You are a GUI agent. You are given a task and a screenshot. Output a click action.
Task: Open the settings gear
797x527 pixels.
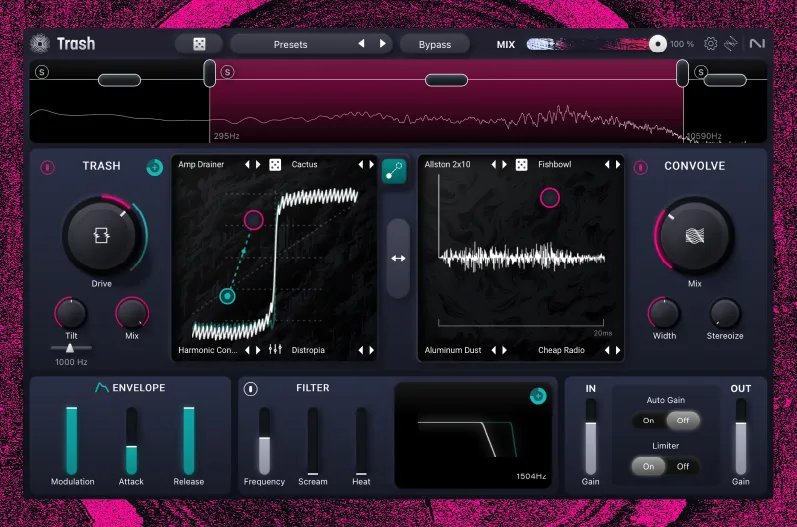pyautogui.click(x=711, y=44)
